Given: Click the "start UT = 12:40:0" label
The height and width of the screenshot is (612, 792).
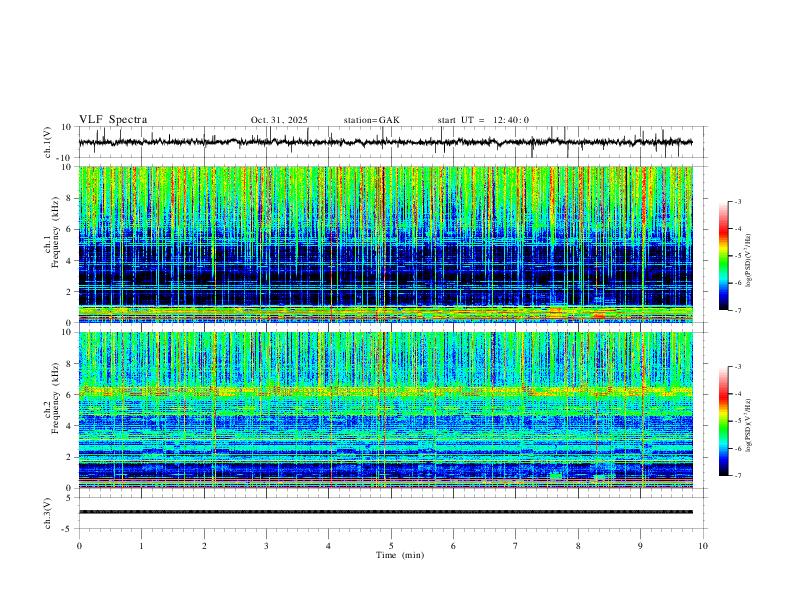Looking at the screenshot, I should [483, 120].
